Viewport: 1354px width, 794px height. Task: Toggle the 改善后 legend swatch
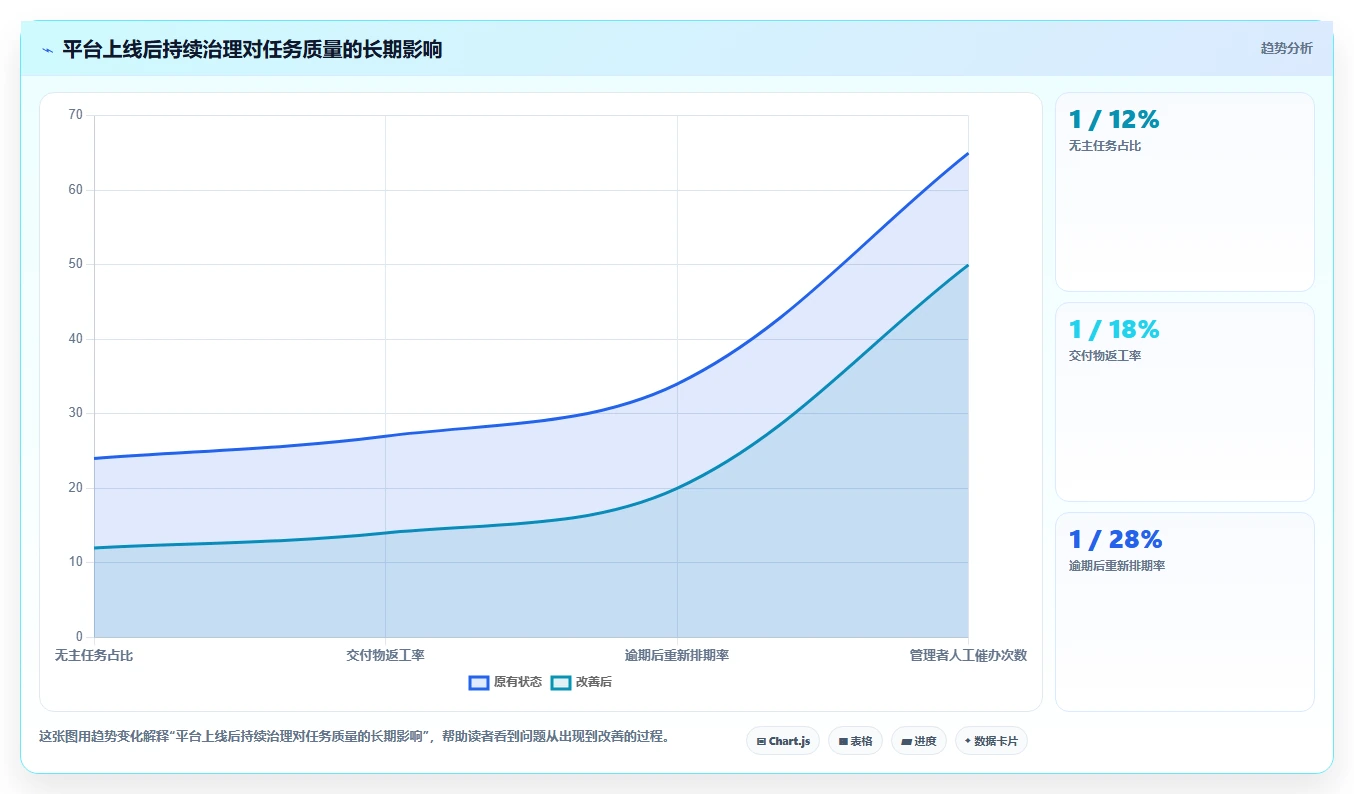tap(561, 682)
